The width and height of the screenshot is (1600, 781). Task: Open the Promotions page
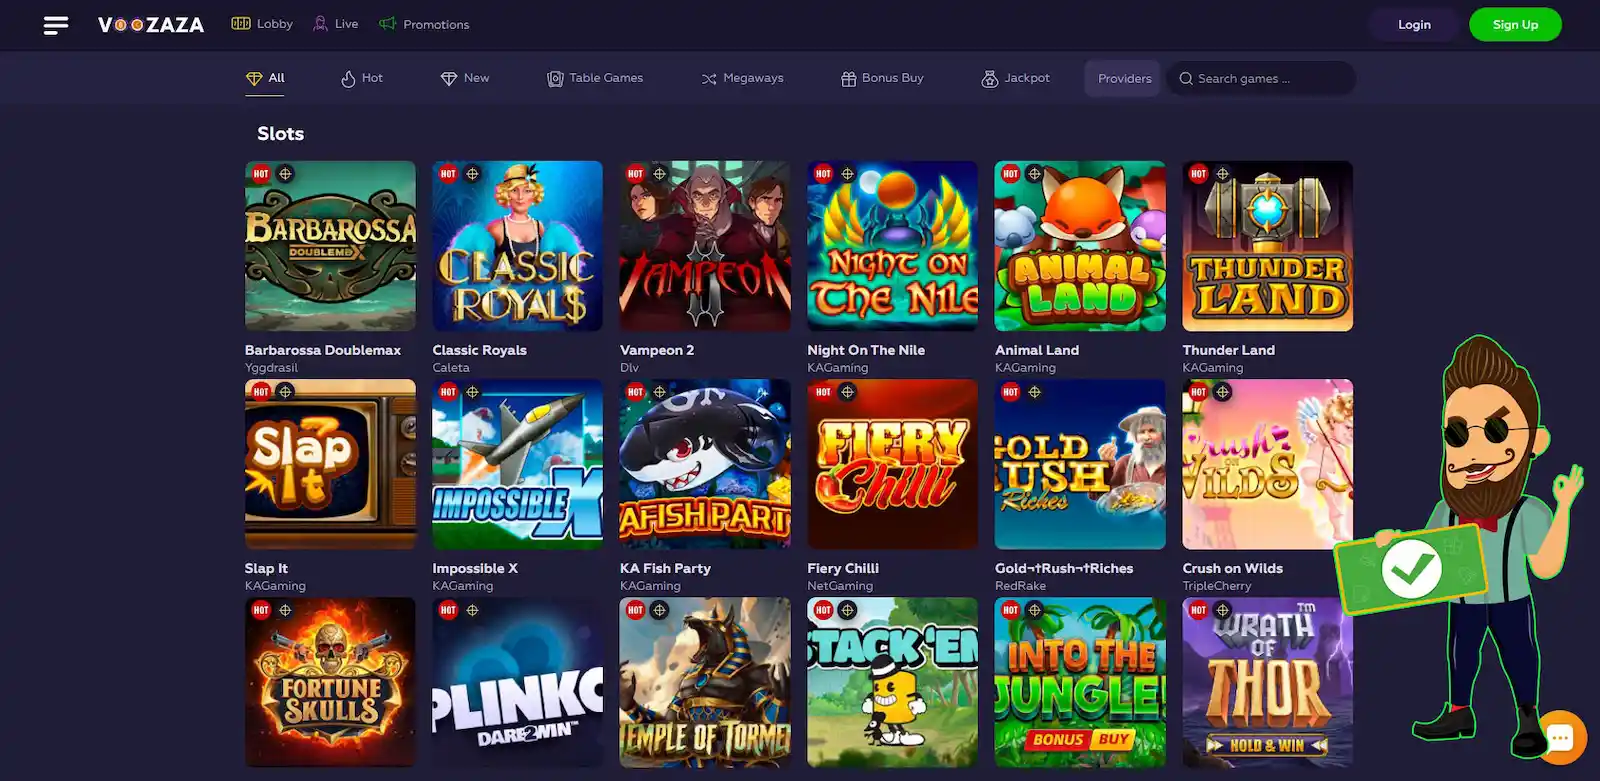(x=424, y=24)
